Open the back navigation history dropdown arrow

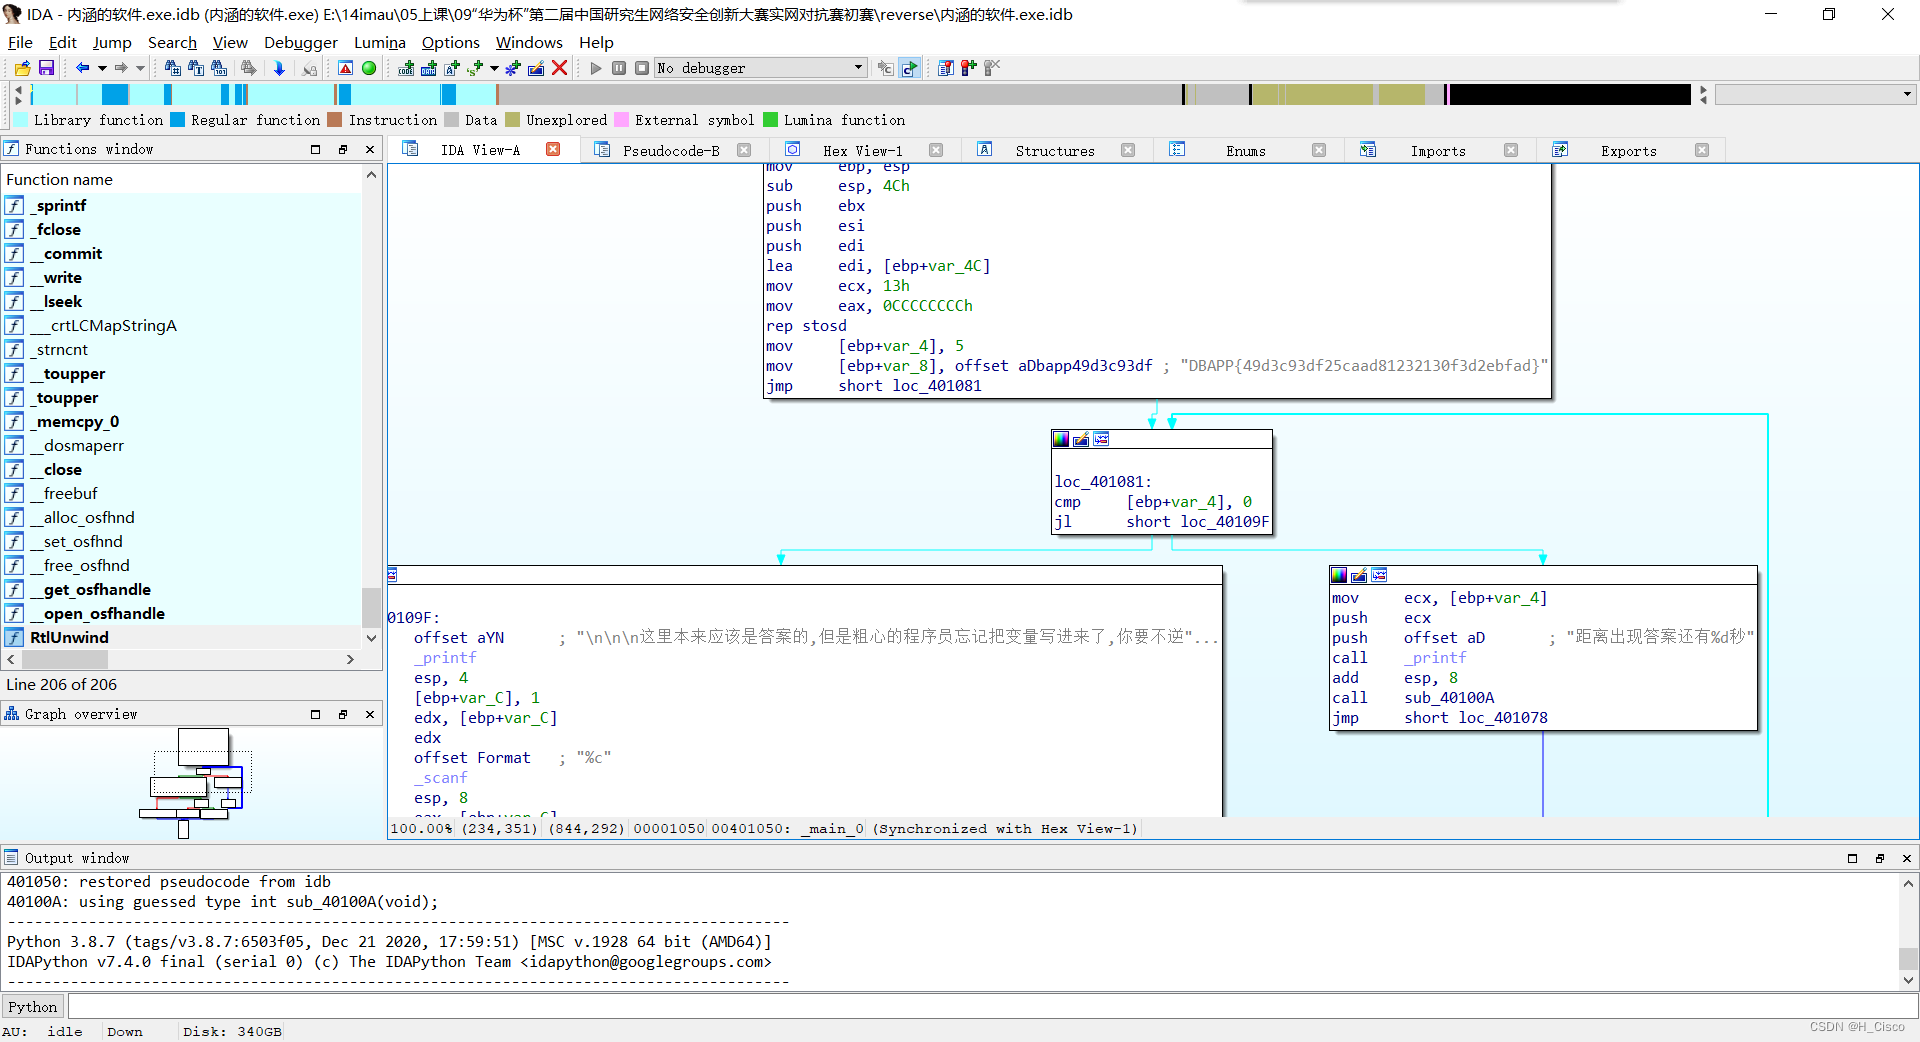(103, 68)
